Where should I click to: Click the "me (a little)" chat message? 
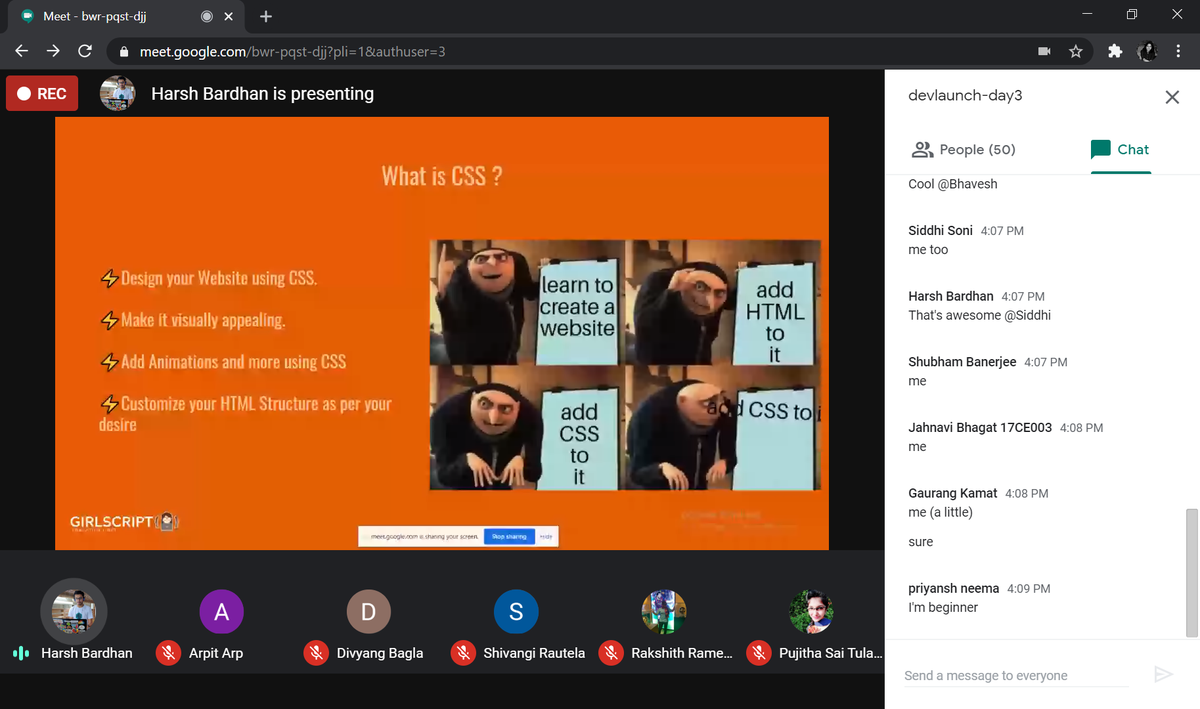[x=940, y=512]
